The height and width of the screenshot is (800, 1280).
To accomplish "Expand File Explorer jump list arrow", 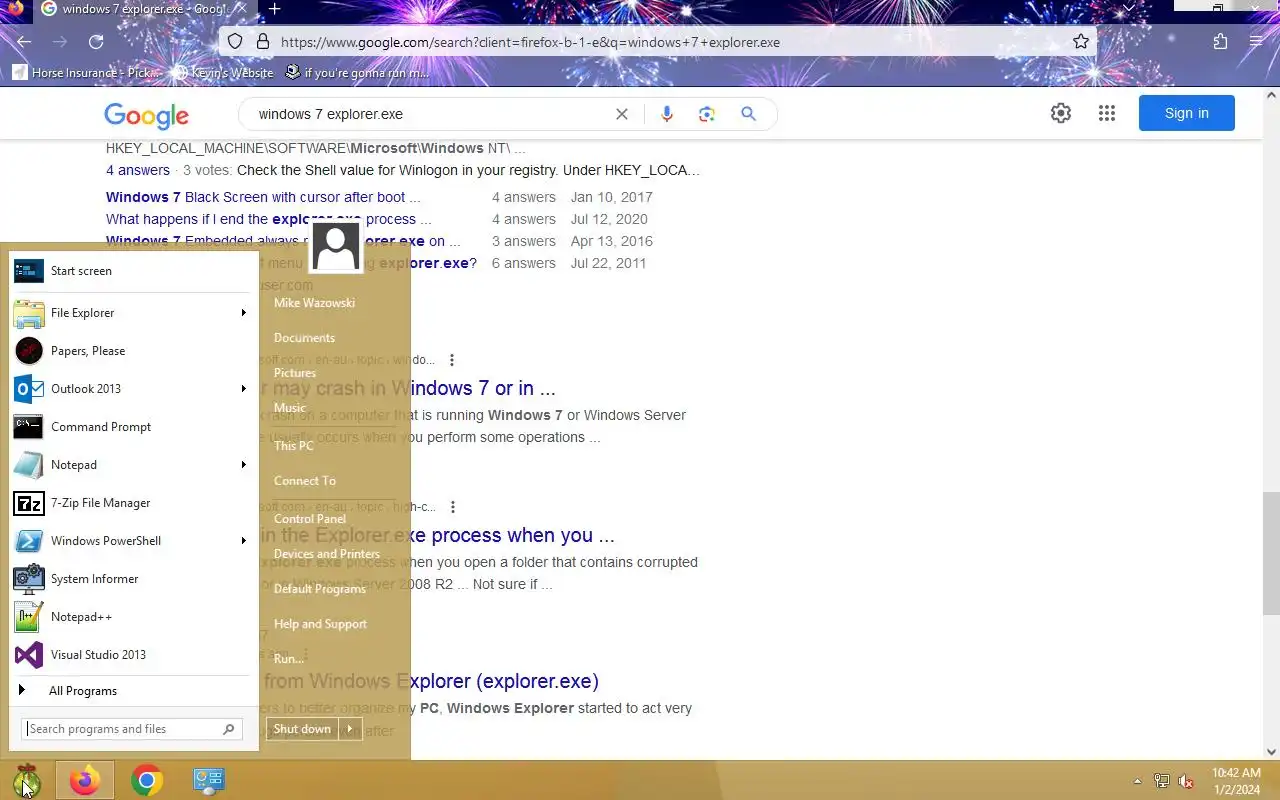I will coord(243,313).
